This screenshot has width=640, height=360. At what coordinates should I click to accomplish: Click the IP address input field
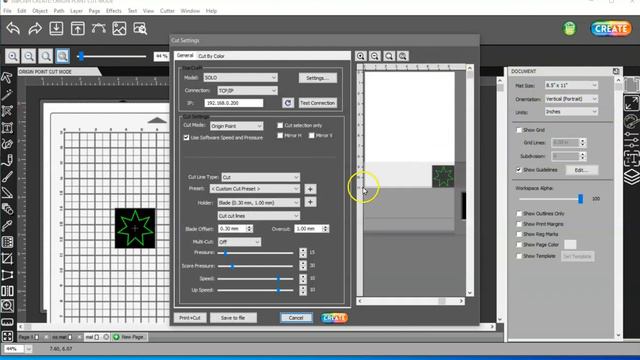[x=234, y=103]
